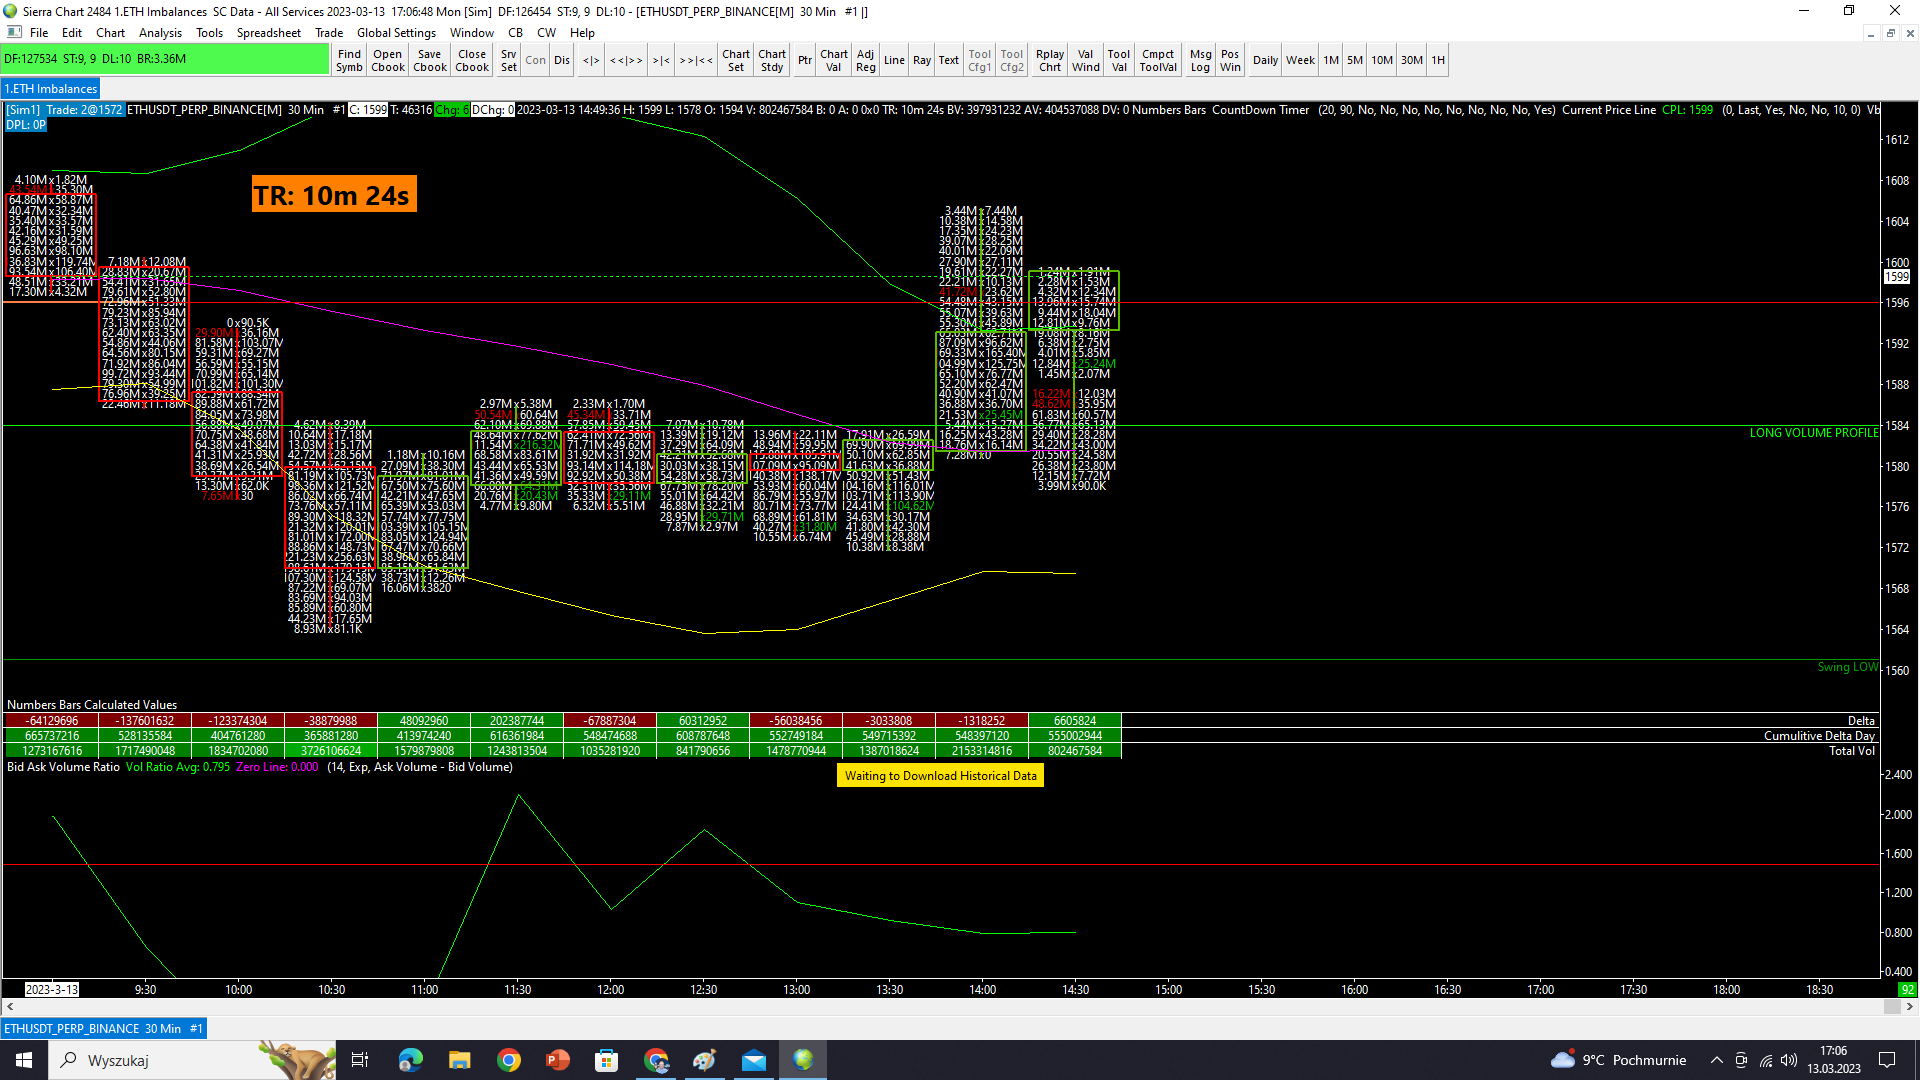1920x1080 pixels.
Task: Open the Trade menu
Action: pos(328,32)
